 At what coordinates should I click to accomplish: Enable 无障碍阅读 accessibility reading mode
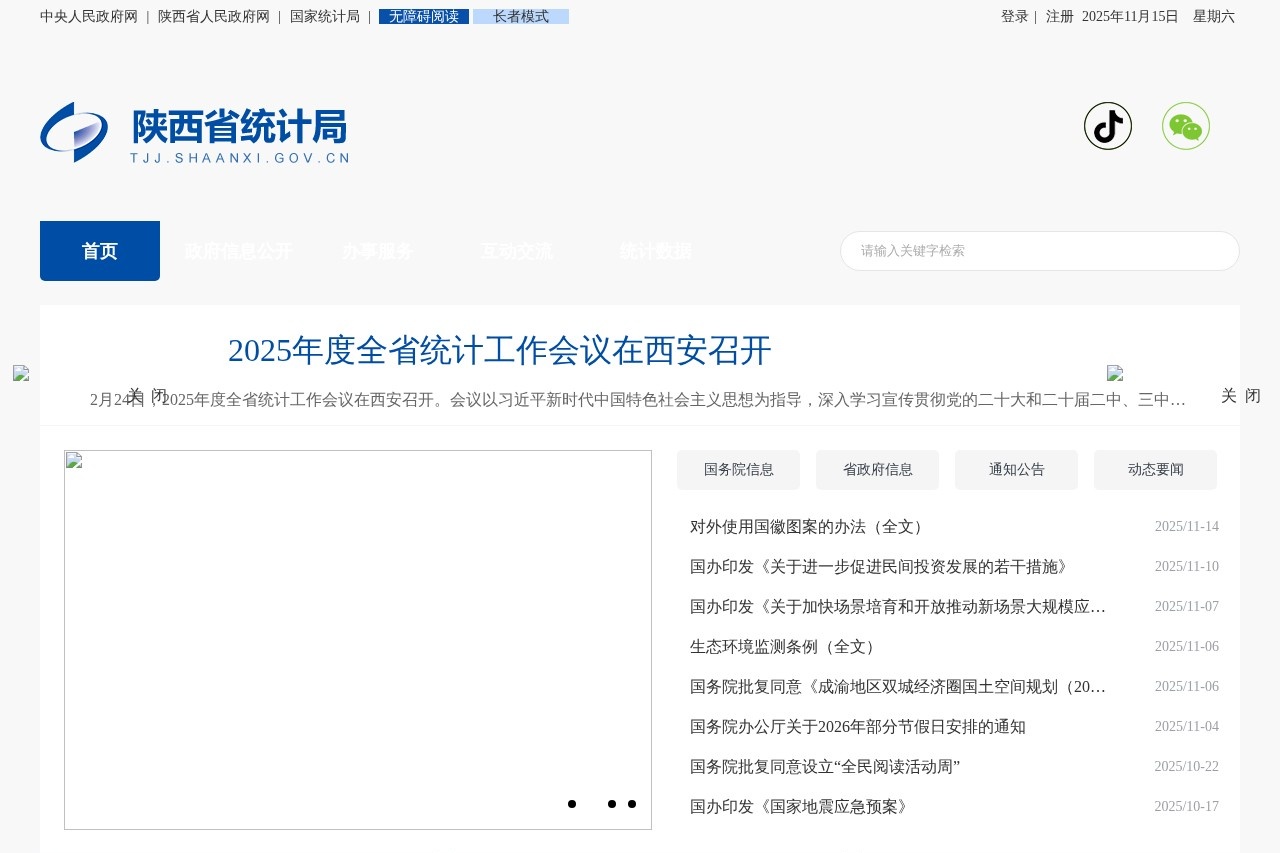[x=423, y=16]
